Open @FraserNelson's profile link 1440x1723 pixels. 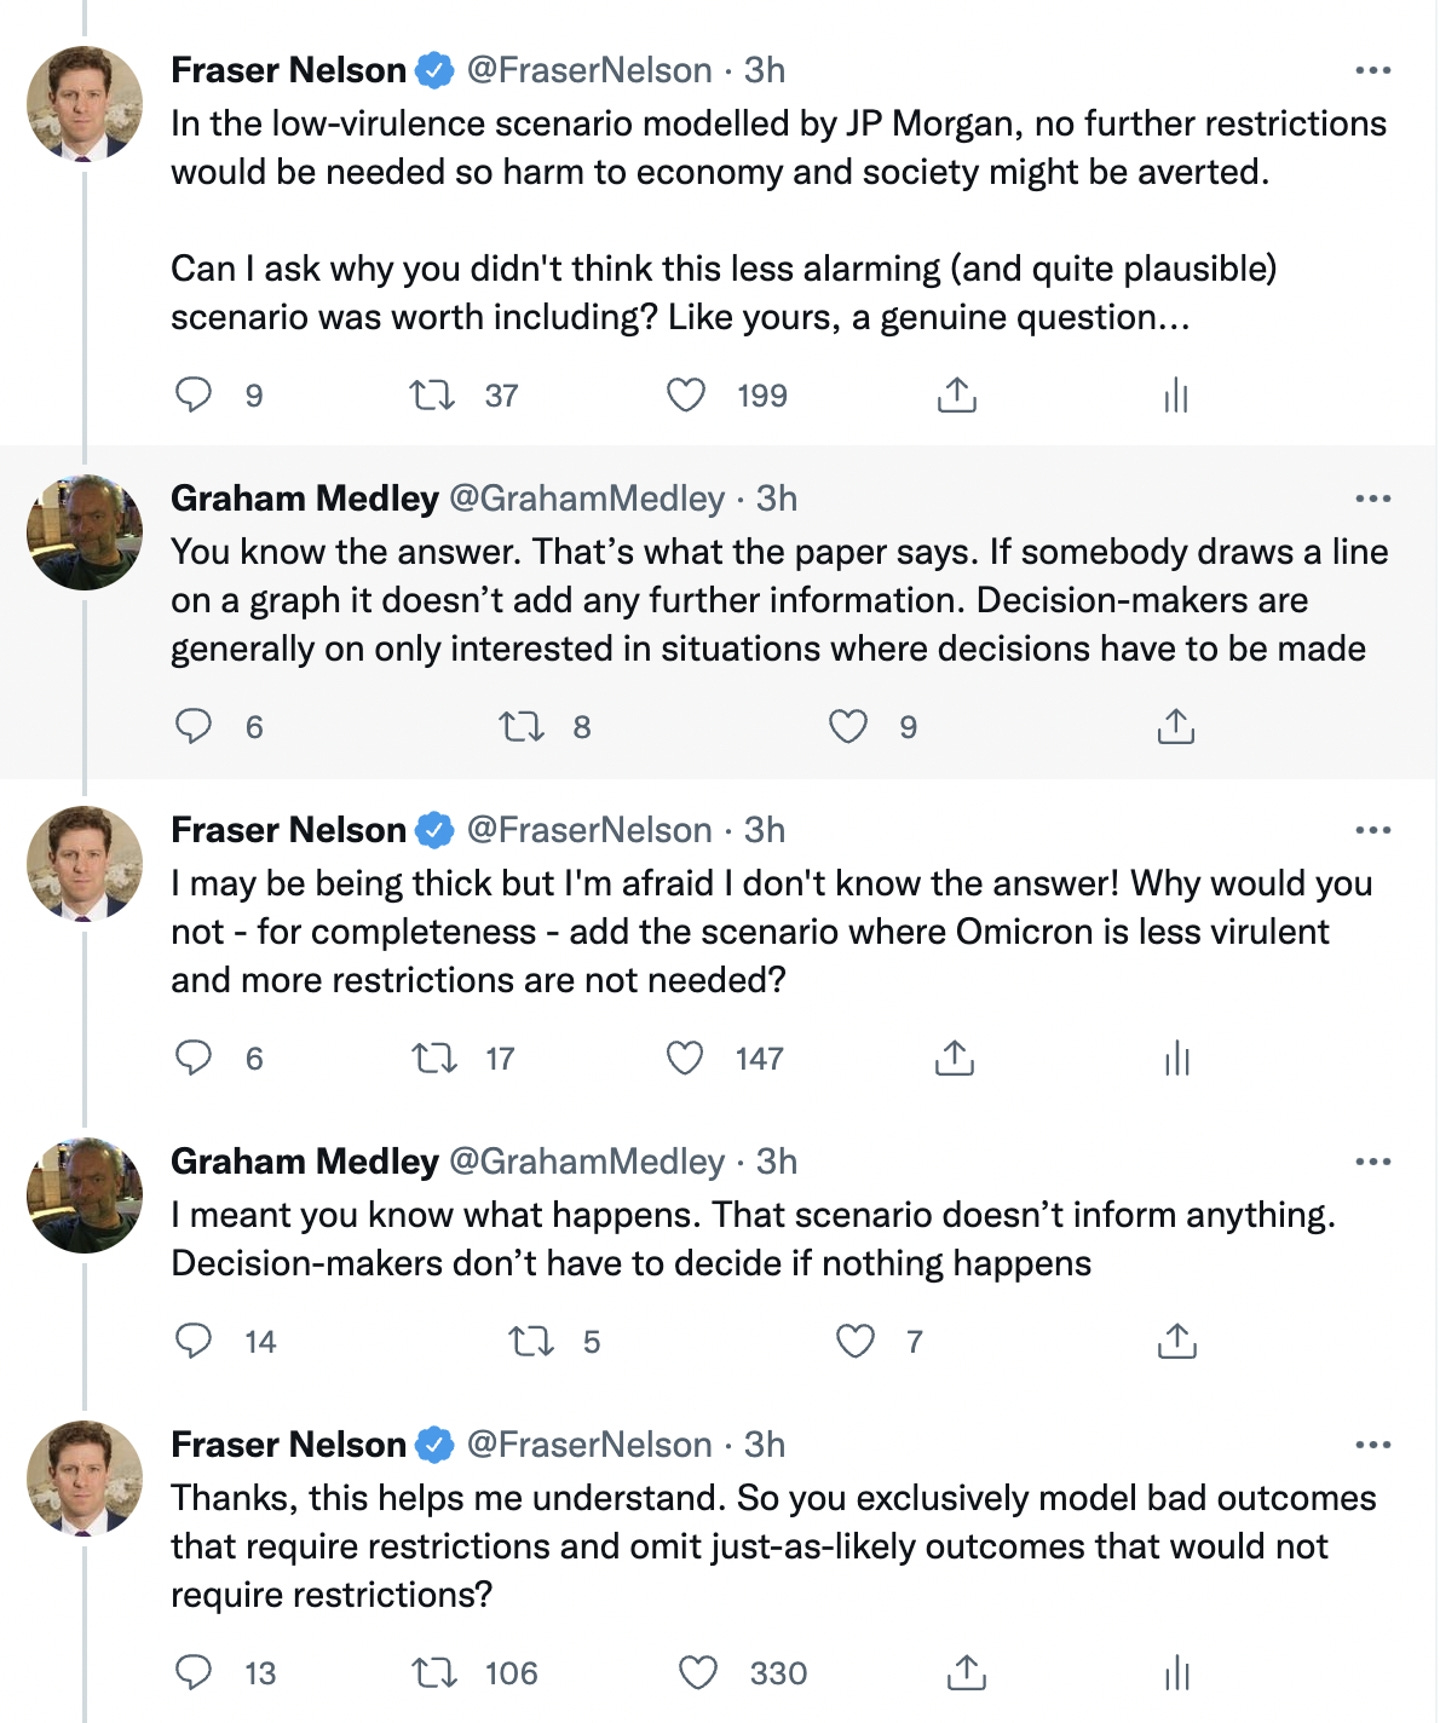[x=584, y=70]
